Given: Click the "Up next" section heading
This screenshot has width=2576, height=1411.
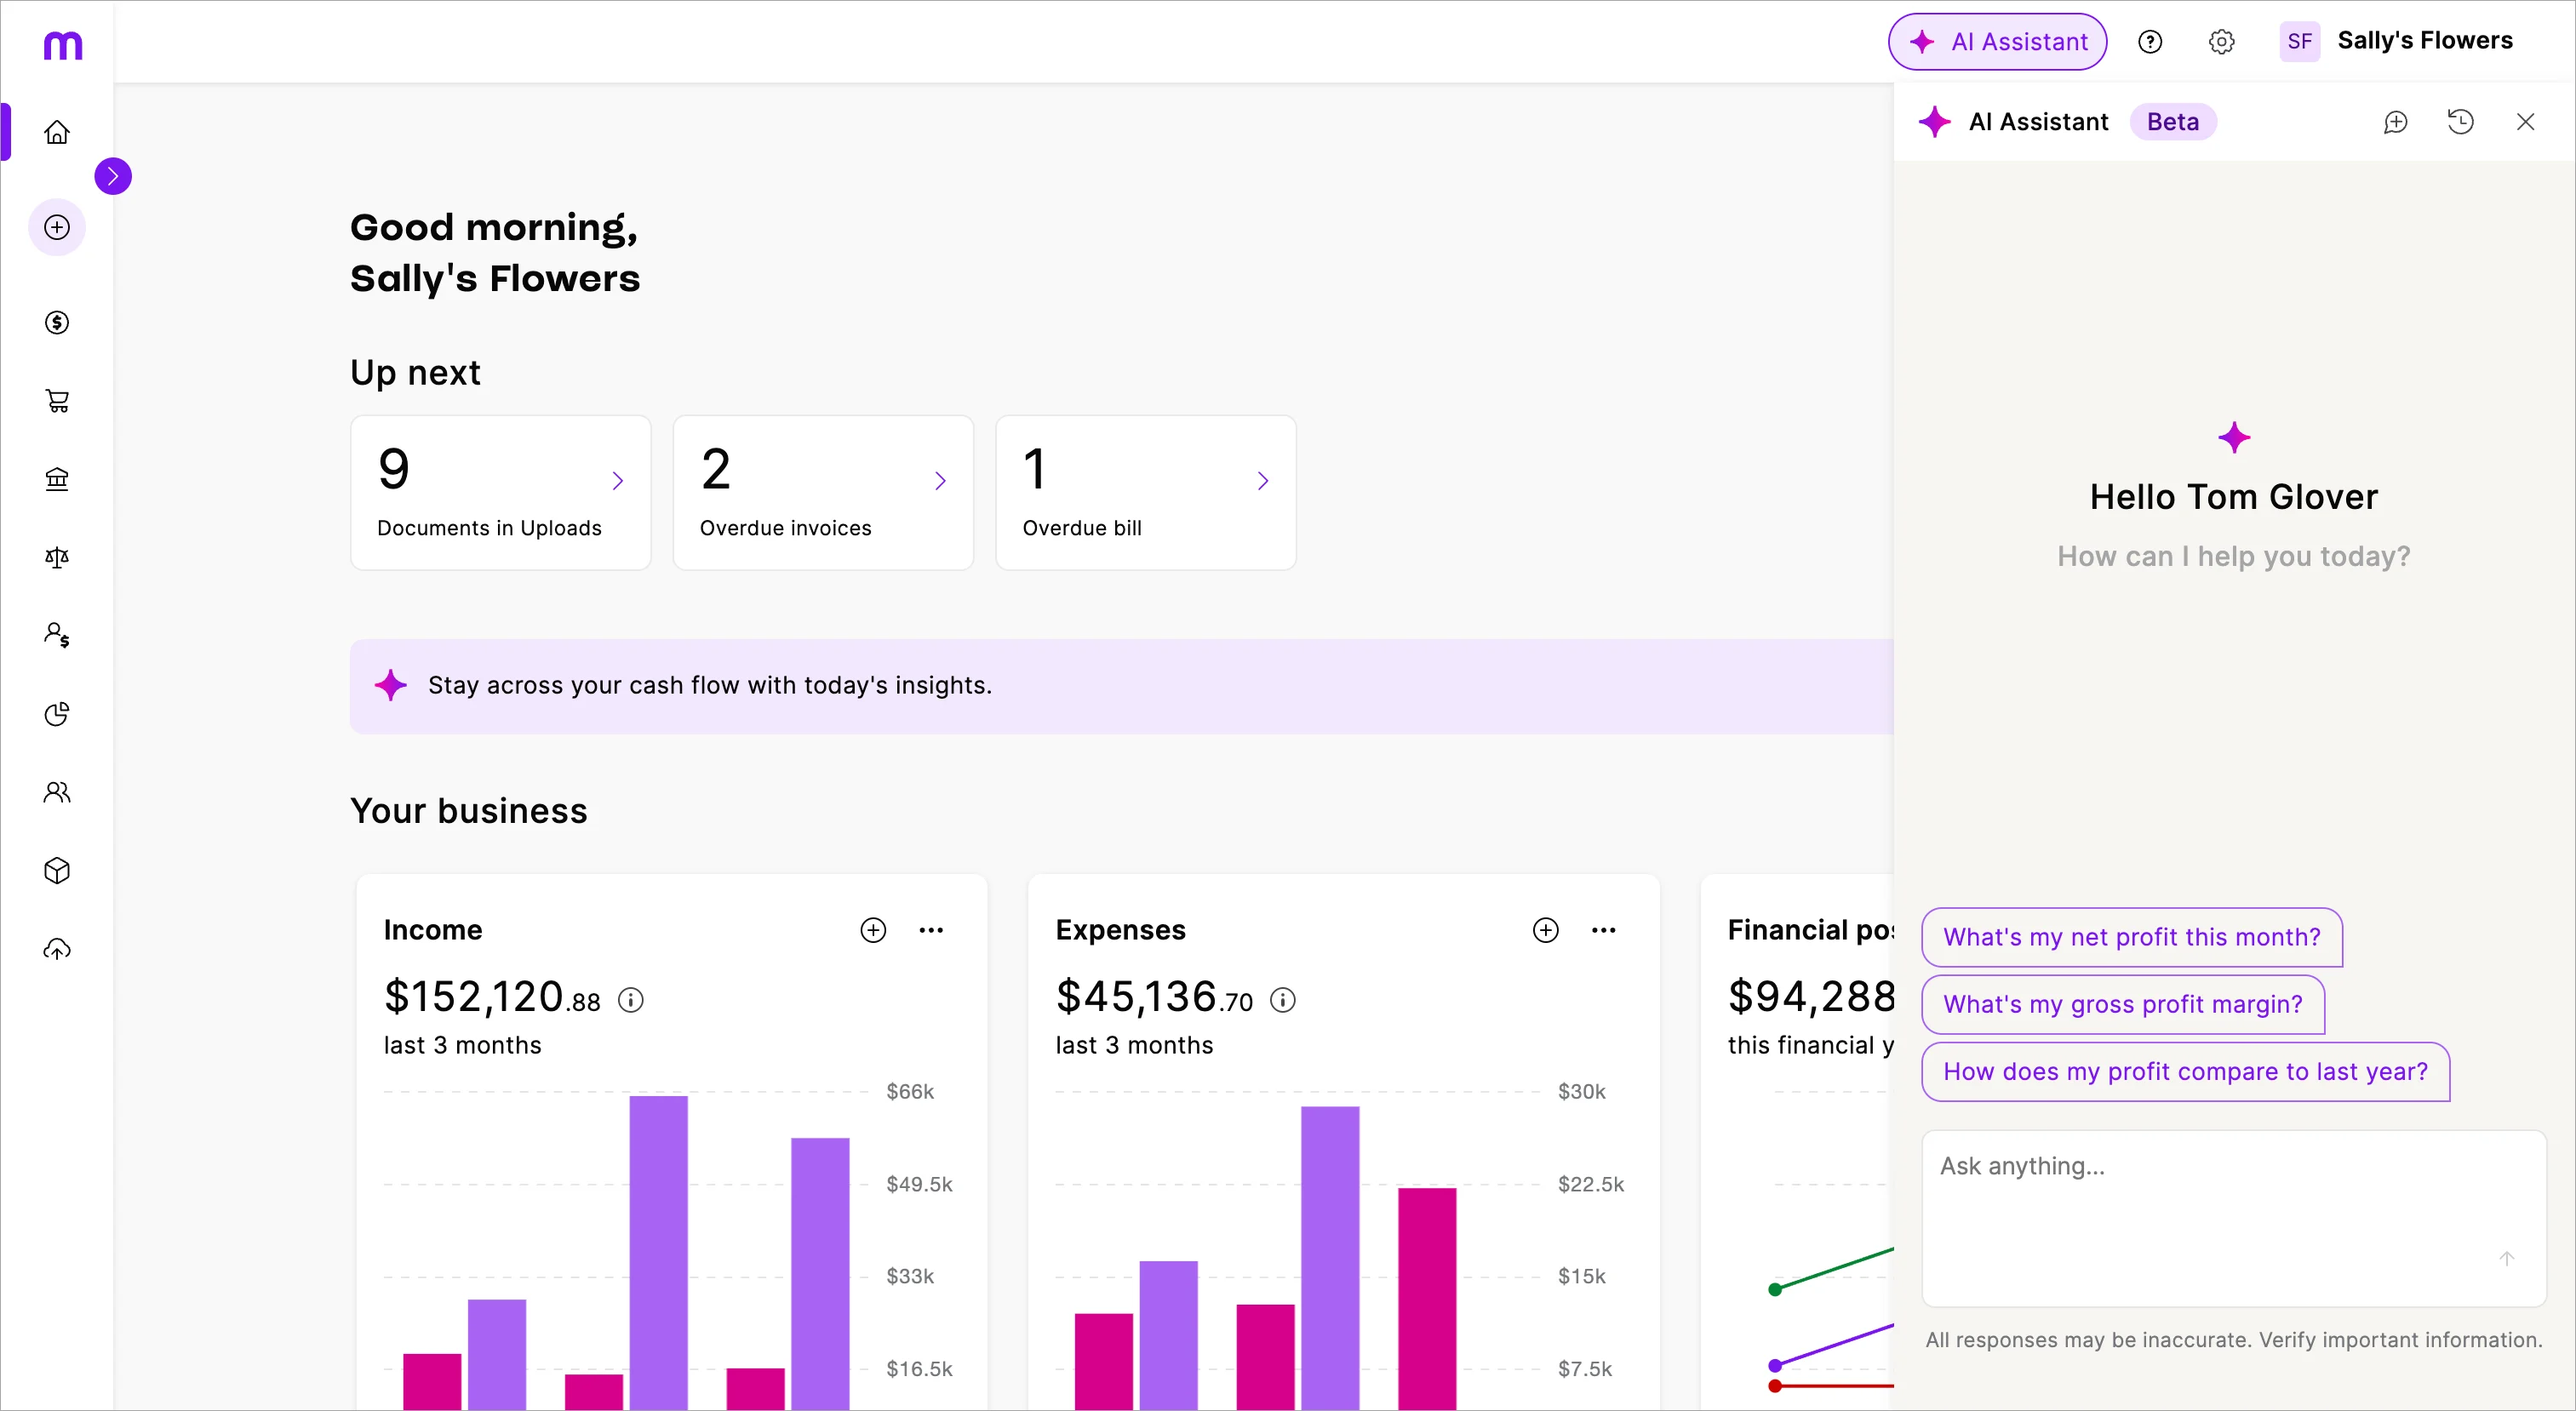Looking at the screenshot, I should click(x=415, y=373).
